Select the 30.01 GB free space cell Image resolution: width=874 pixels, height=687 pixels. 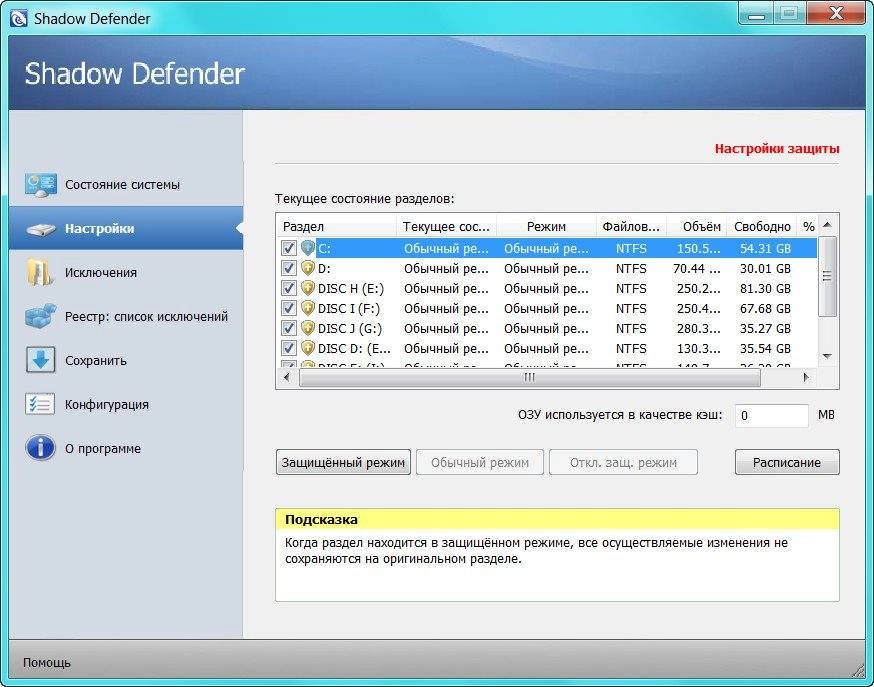coord(765,269)
